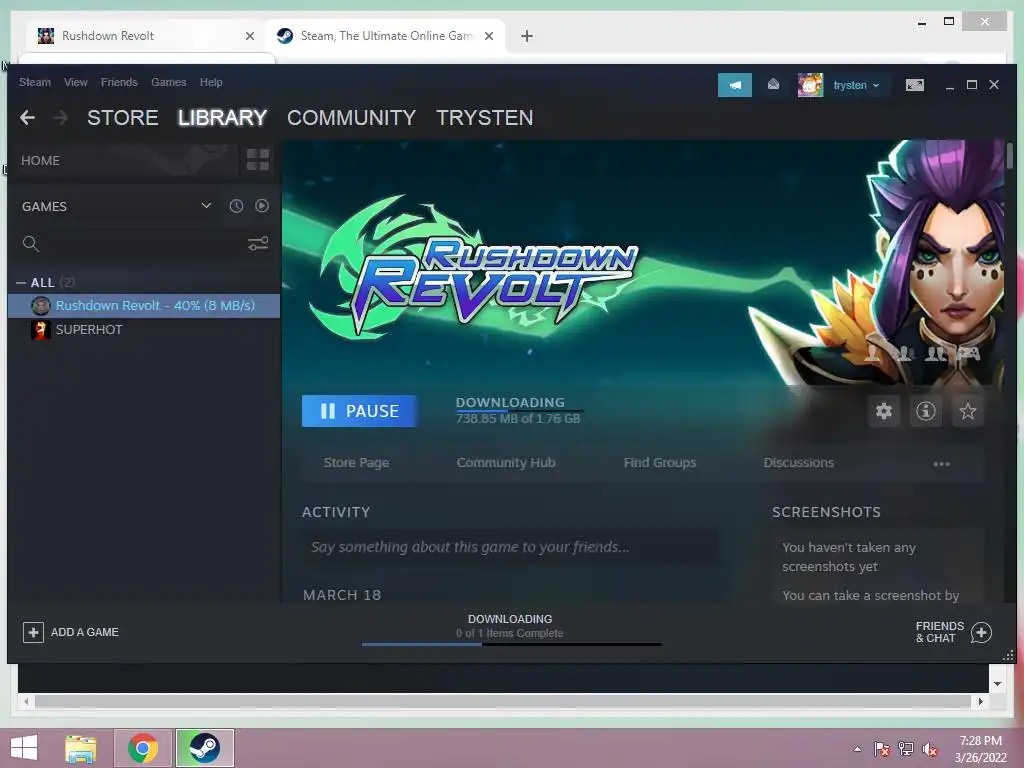Click the network tray icon
This screenshot has height=768, width=1024.
tap(906, 749)
